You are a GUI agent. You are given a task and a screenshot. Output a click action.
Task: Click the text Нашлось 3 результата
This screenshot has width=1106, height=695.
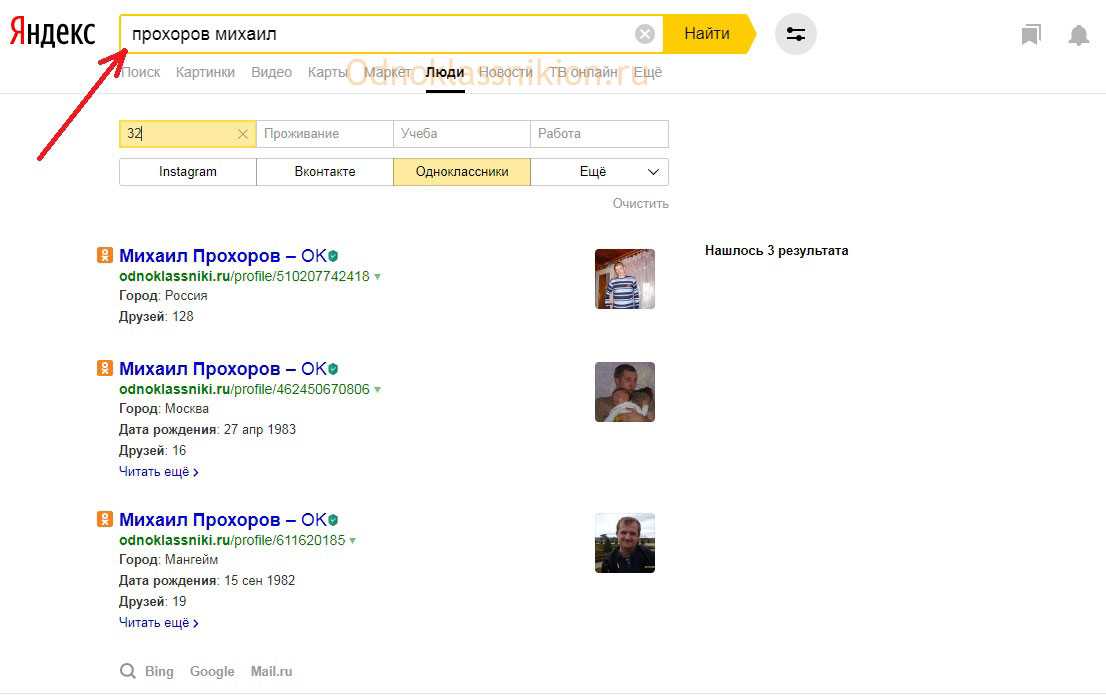[x=777, y=250]
